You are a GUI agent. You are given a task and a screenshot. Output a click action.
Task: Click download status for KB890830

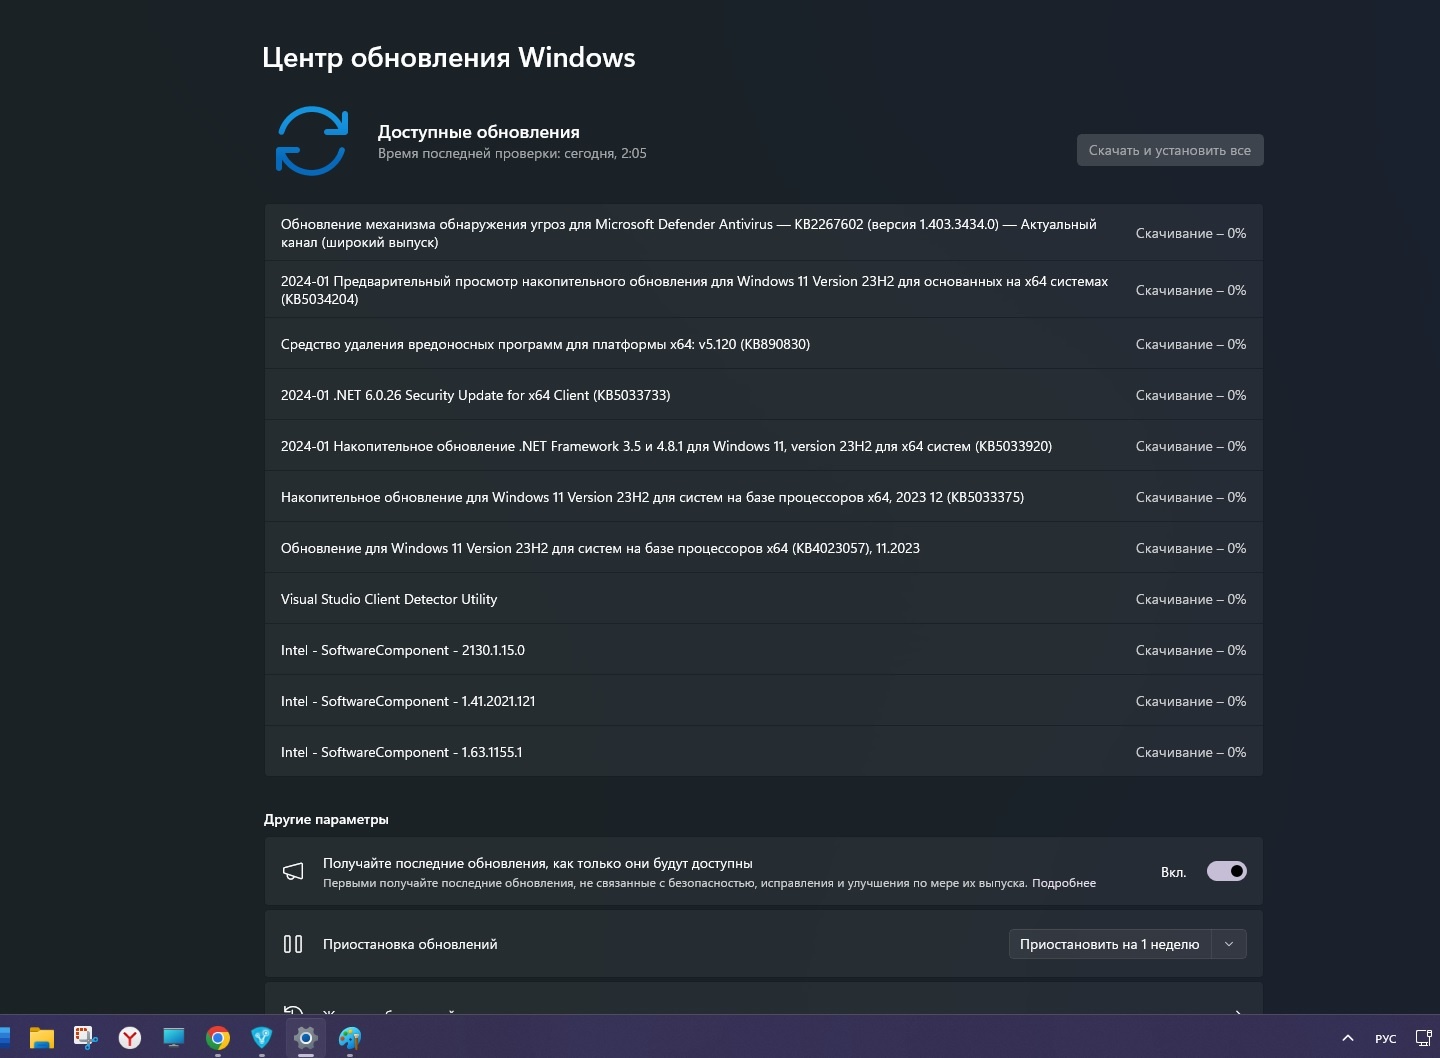coord(1191,344)
